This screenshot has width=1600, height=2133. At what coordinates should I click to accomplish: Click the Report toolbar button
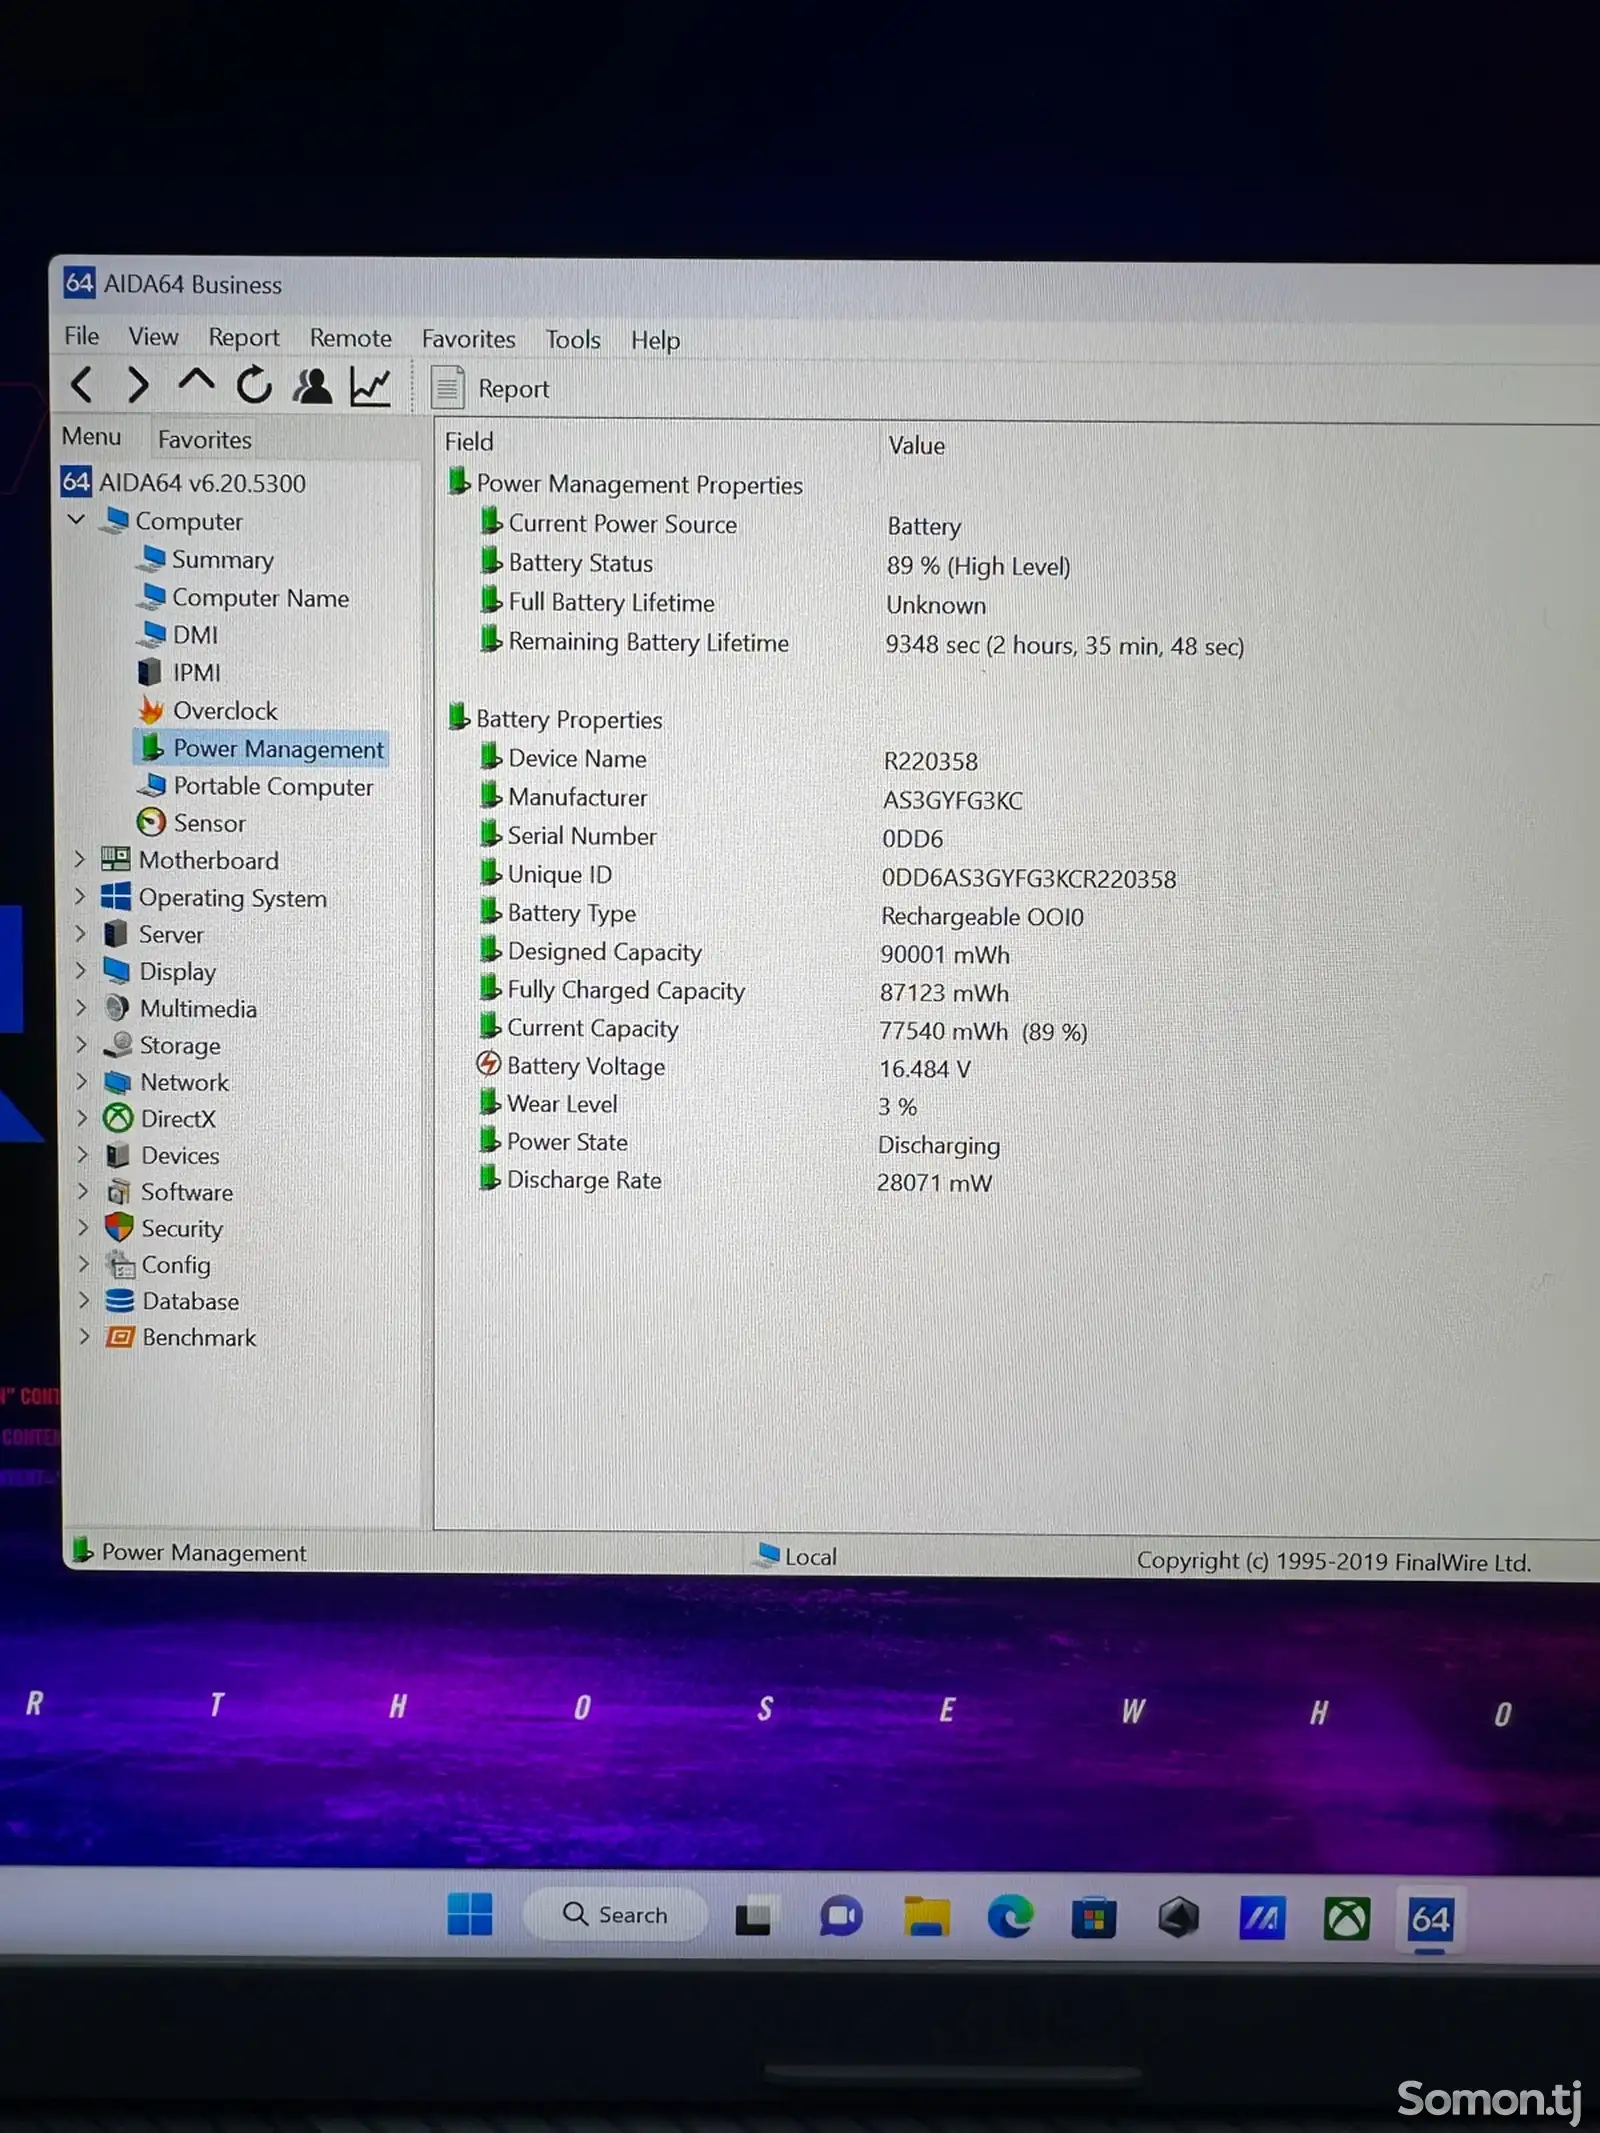tap(491, 388)
